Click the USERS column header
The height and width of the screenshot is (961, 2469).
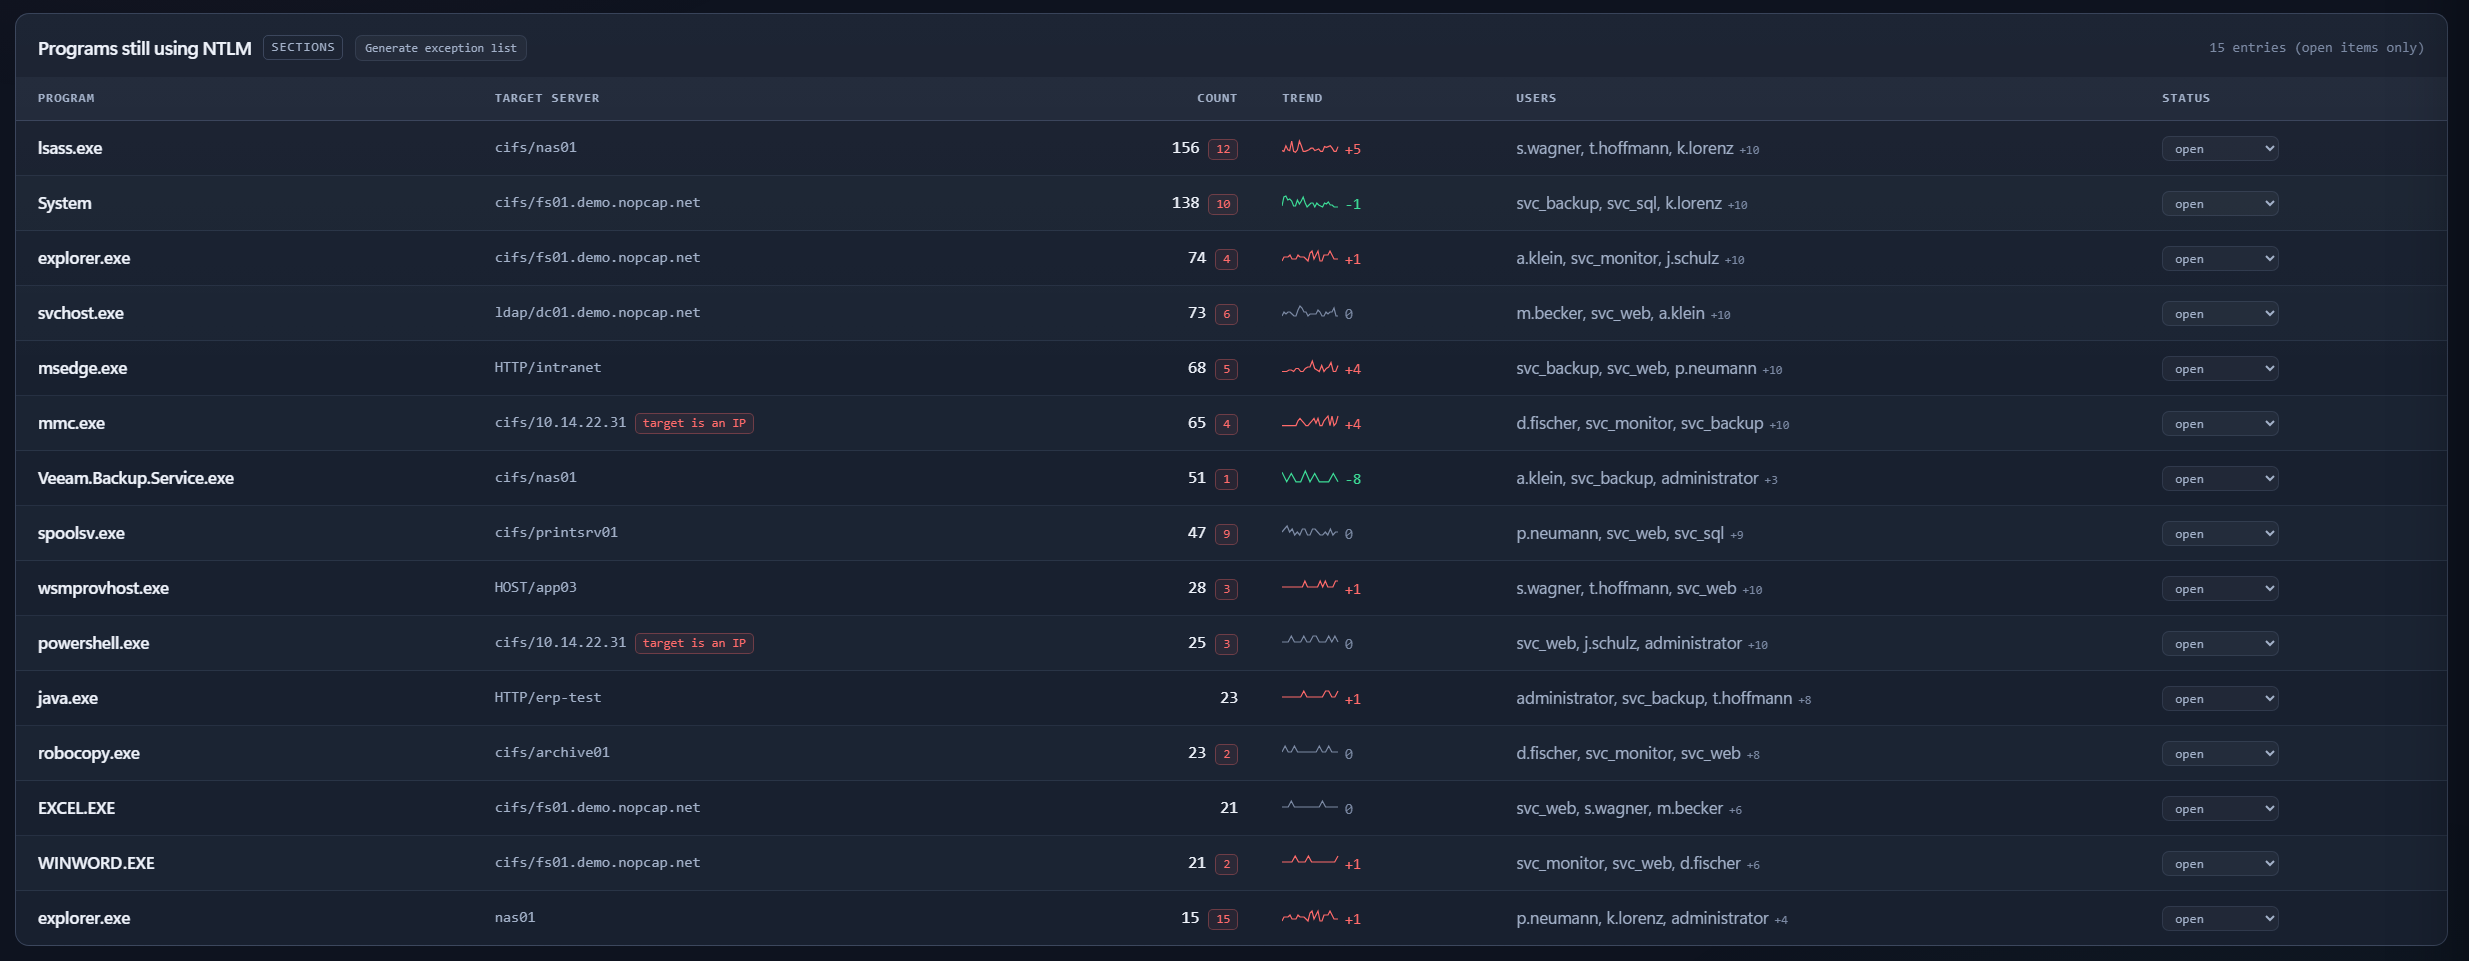point(1536,98)
